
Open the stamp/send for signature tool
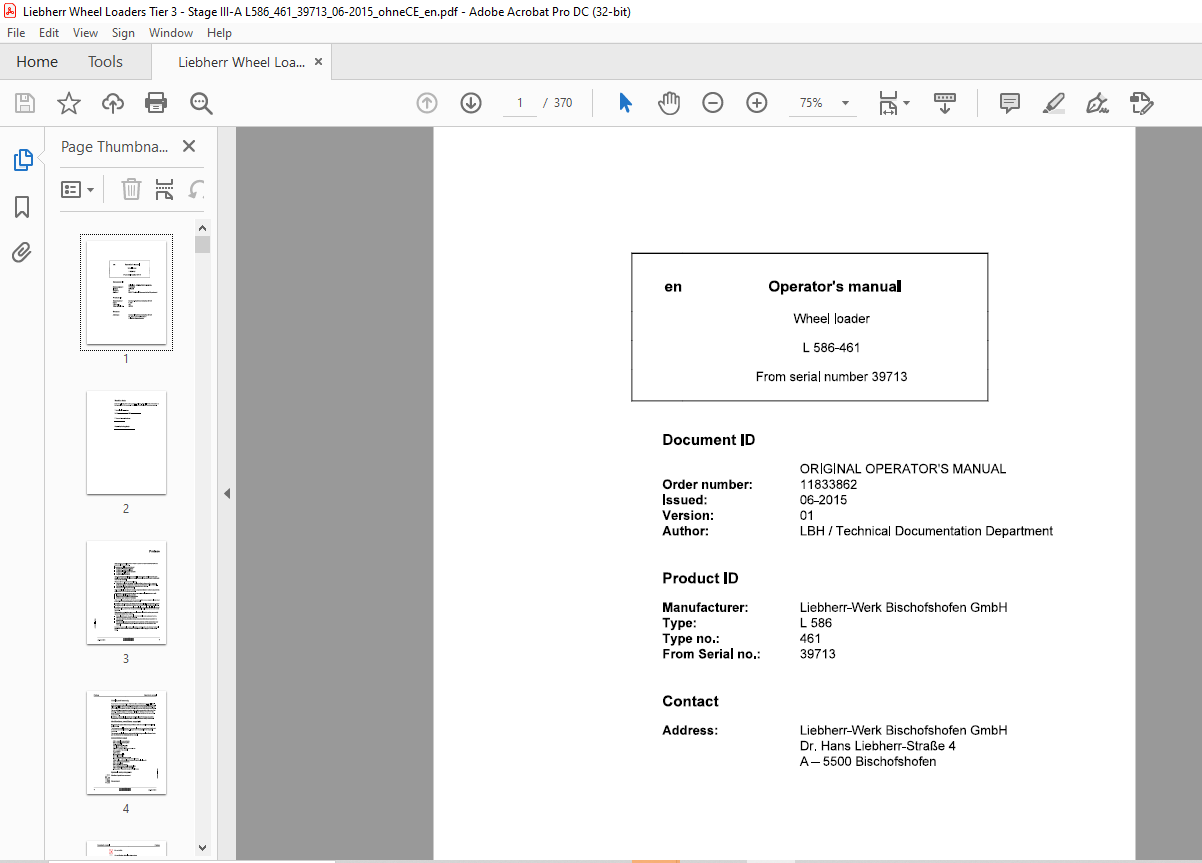pyautogui.click(x=1141, y=103)
